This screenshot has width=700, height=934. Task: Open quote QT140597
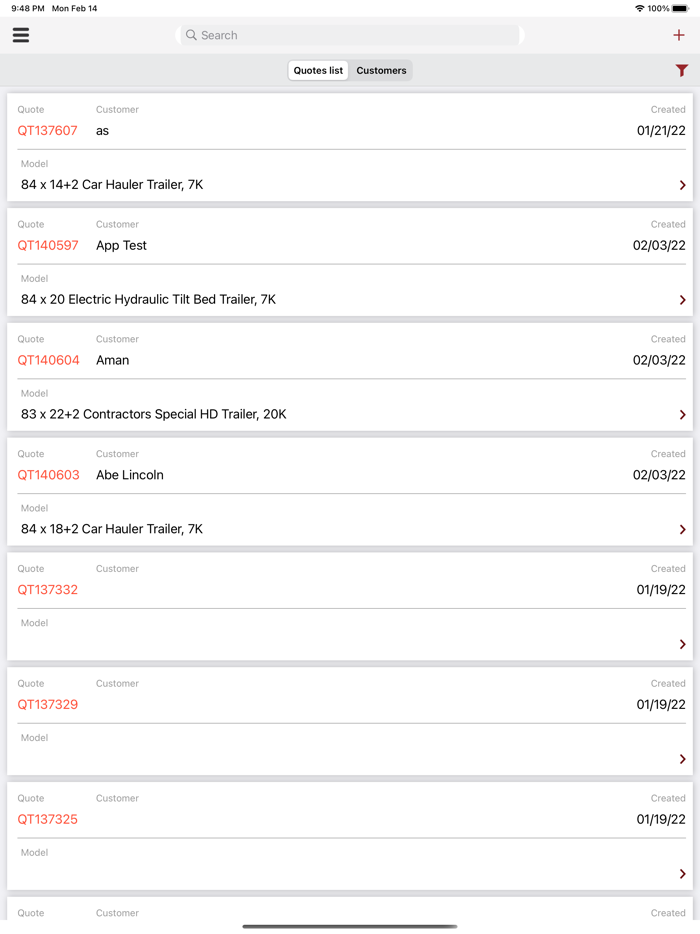coord(47,245)
